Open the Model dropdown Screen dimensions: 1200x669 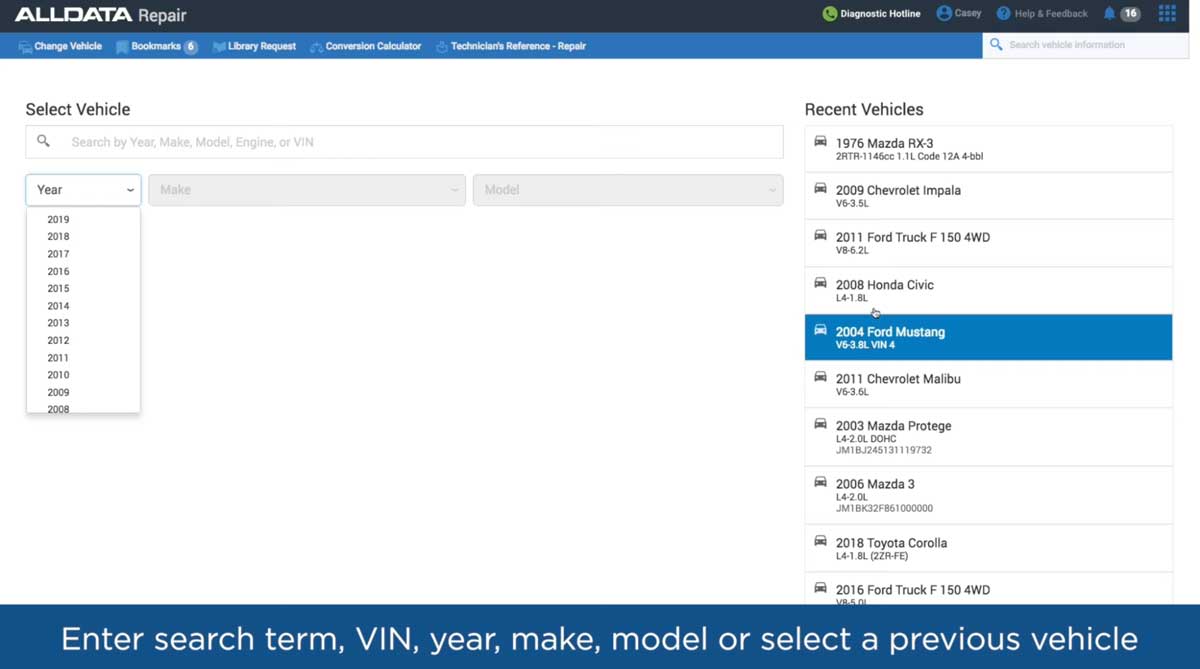628,189
